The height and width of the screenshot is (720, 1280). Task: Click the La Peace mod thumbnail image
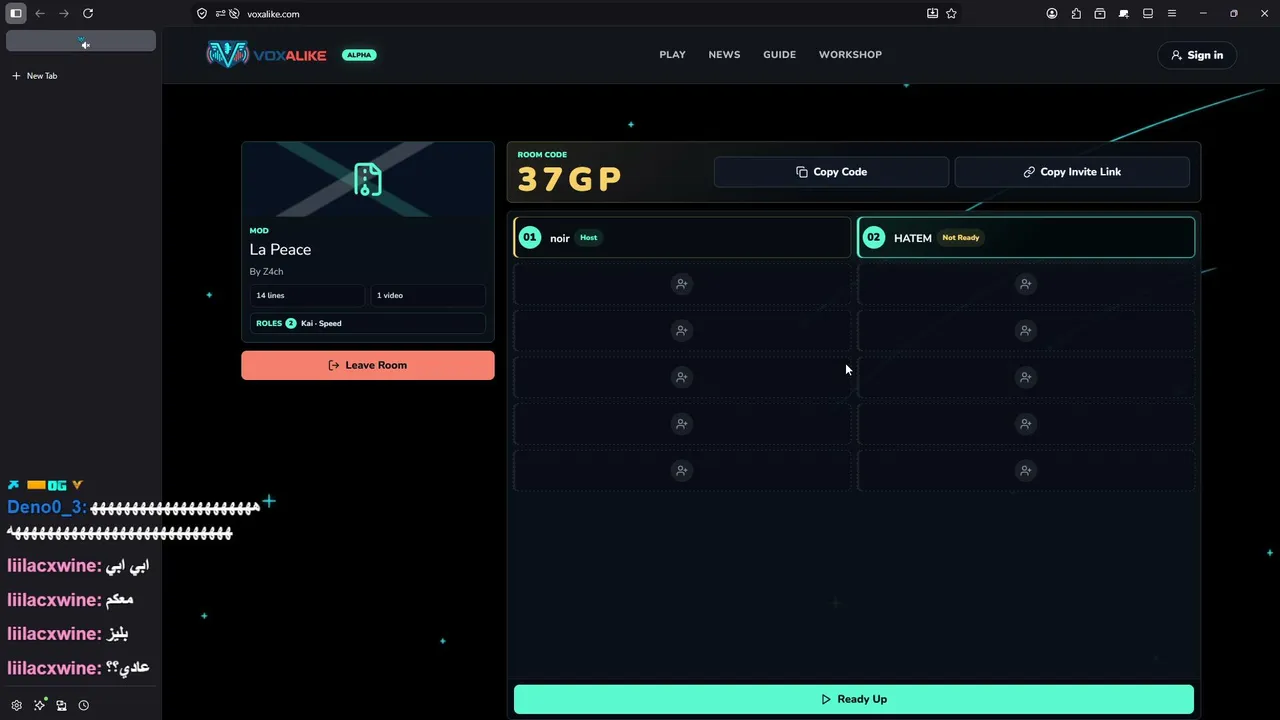tap(368, 179)
